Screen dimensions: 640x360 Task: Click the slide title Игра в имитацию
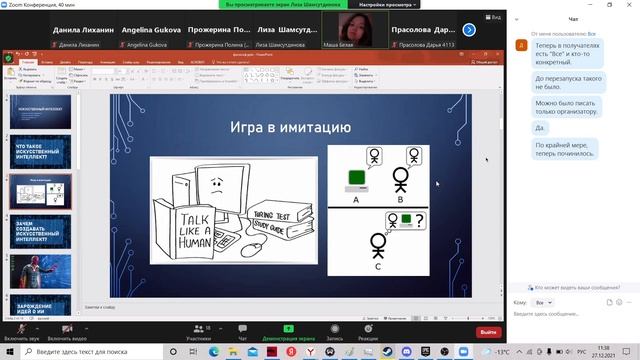pos(290,127)
